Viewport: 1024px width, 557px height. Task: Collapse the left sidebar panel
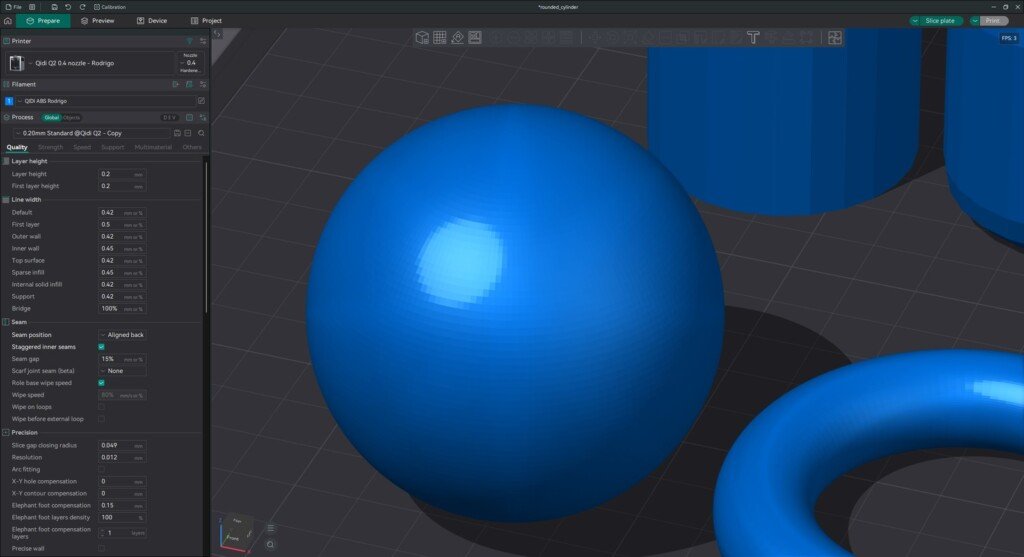coord(217,34)
